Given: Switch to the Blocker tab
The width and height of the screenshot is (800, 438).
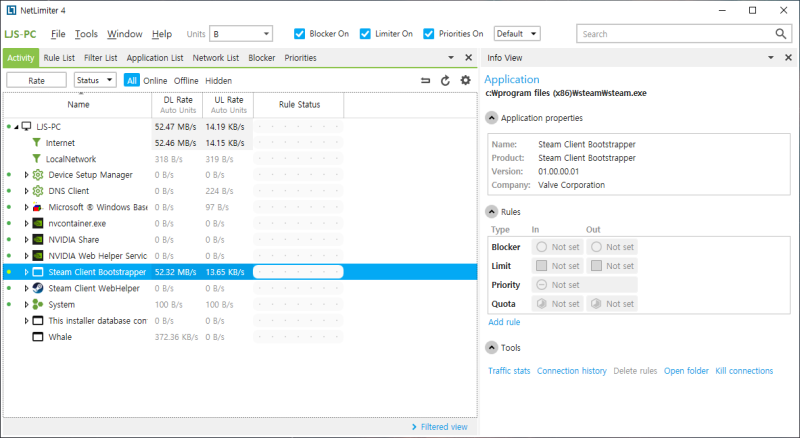Looking at the screenshot, I should click(262, 58).
